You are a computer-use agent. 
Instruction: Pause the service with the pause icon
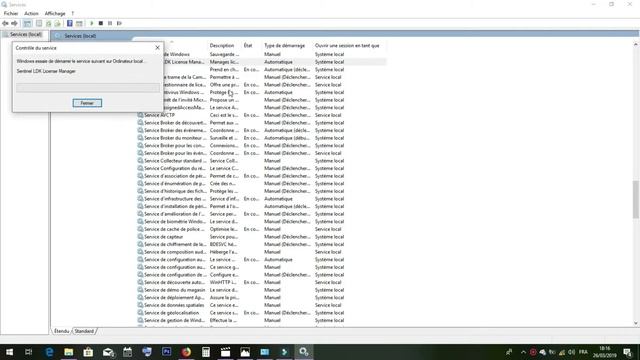pyautogui.click(x=110, y=23)
